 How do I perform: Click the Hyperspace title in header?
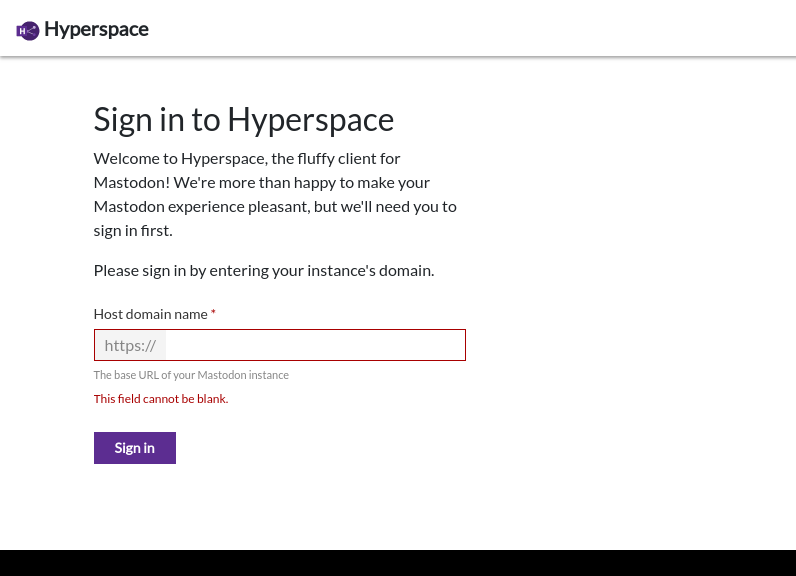(x=96, y=29)
